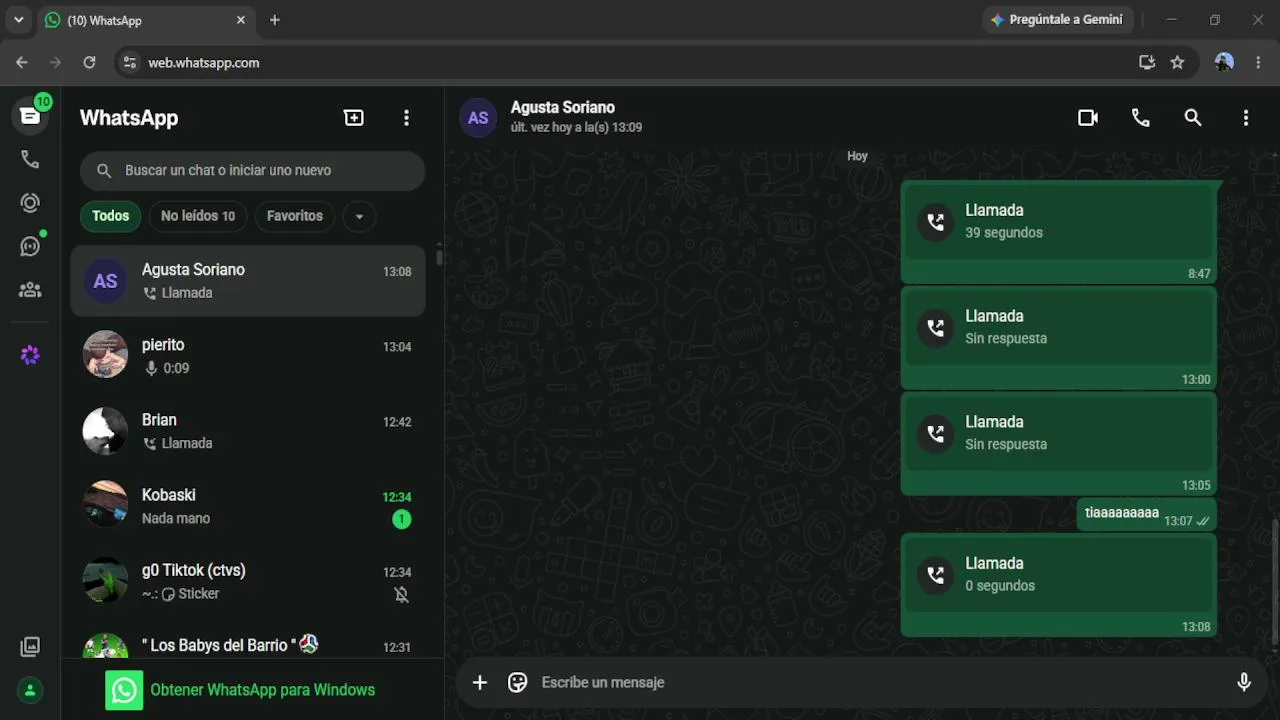This screenshot has height=720, width=1280.
Task: Open the Status updates sidebar icon
Action: (30, 203)
